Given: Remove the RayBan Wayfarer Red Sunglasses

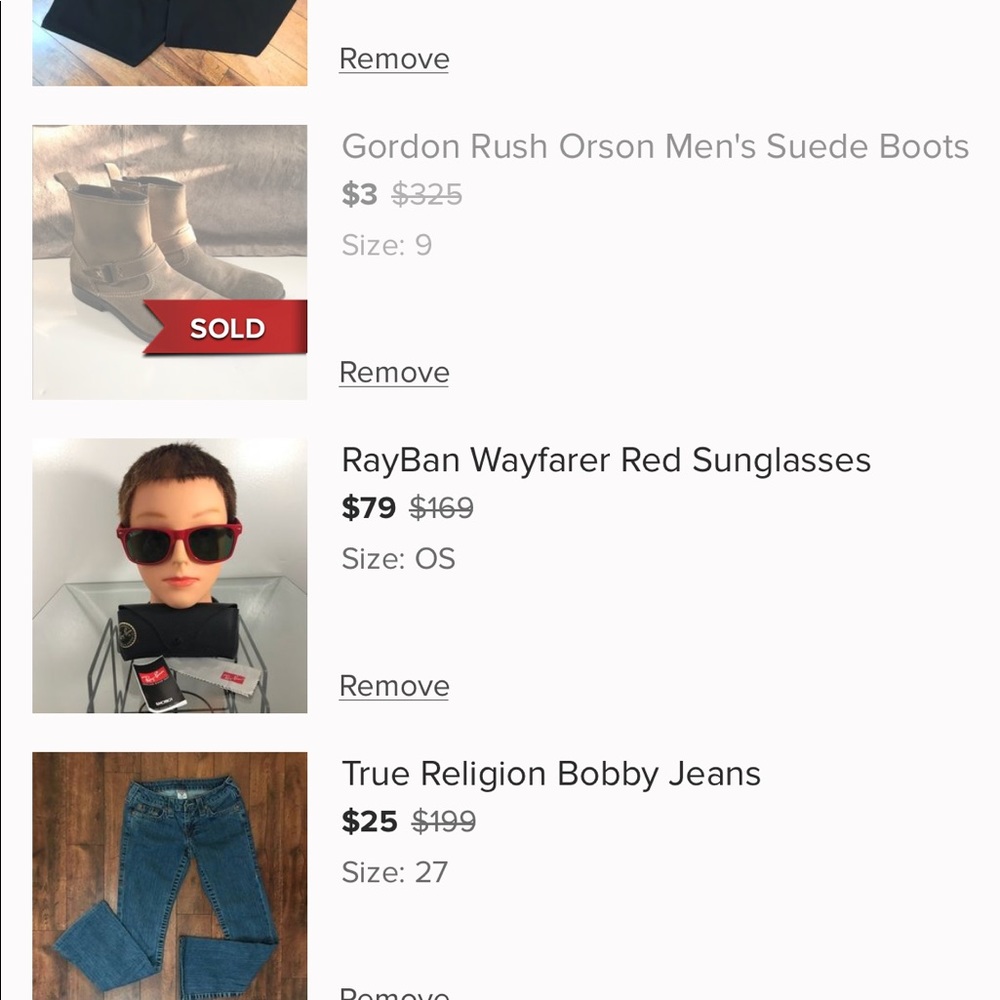Looking at the screenshot, I should click(393, 686).
